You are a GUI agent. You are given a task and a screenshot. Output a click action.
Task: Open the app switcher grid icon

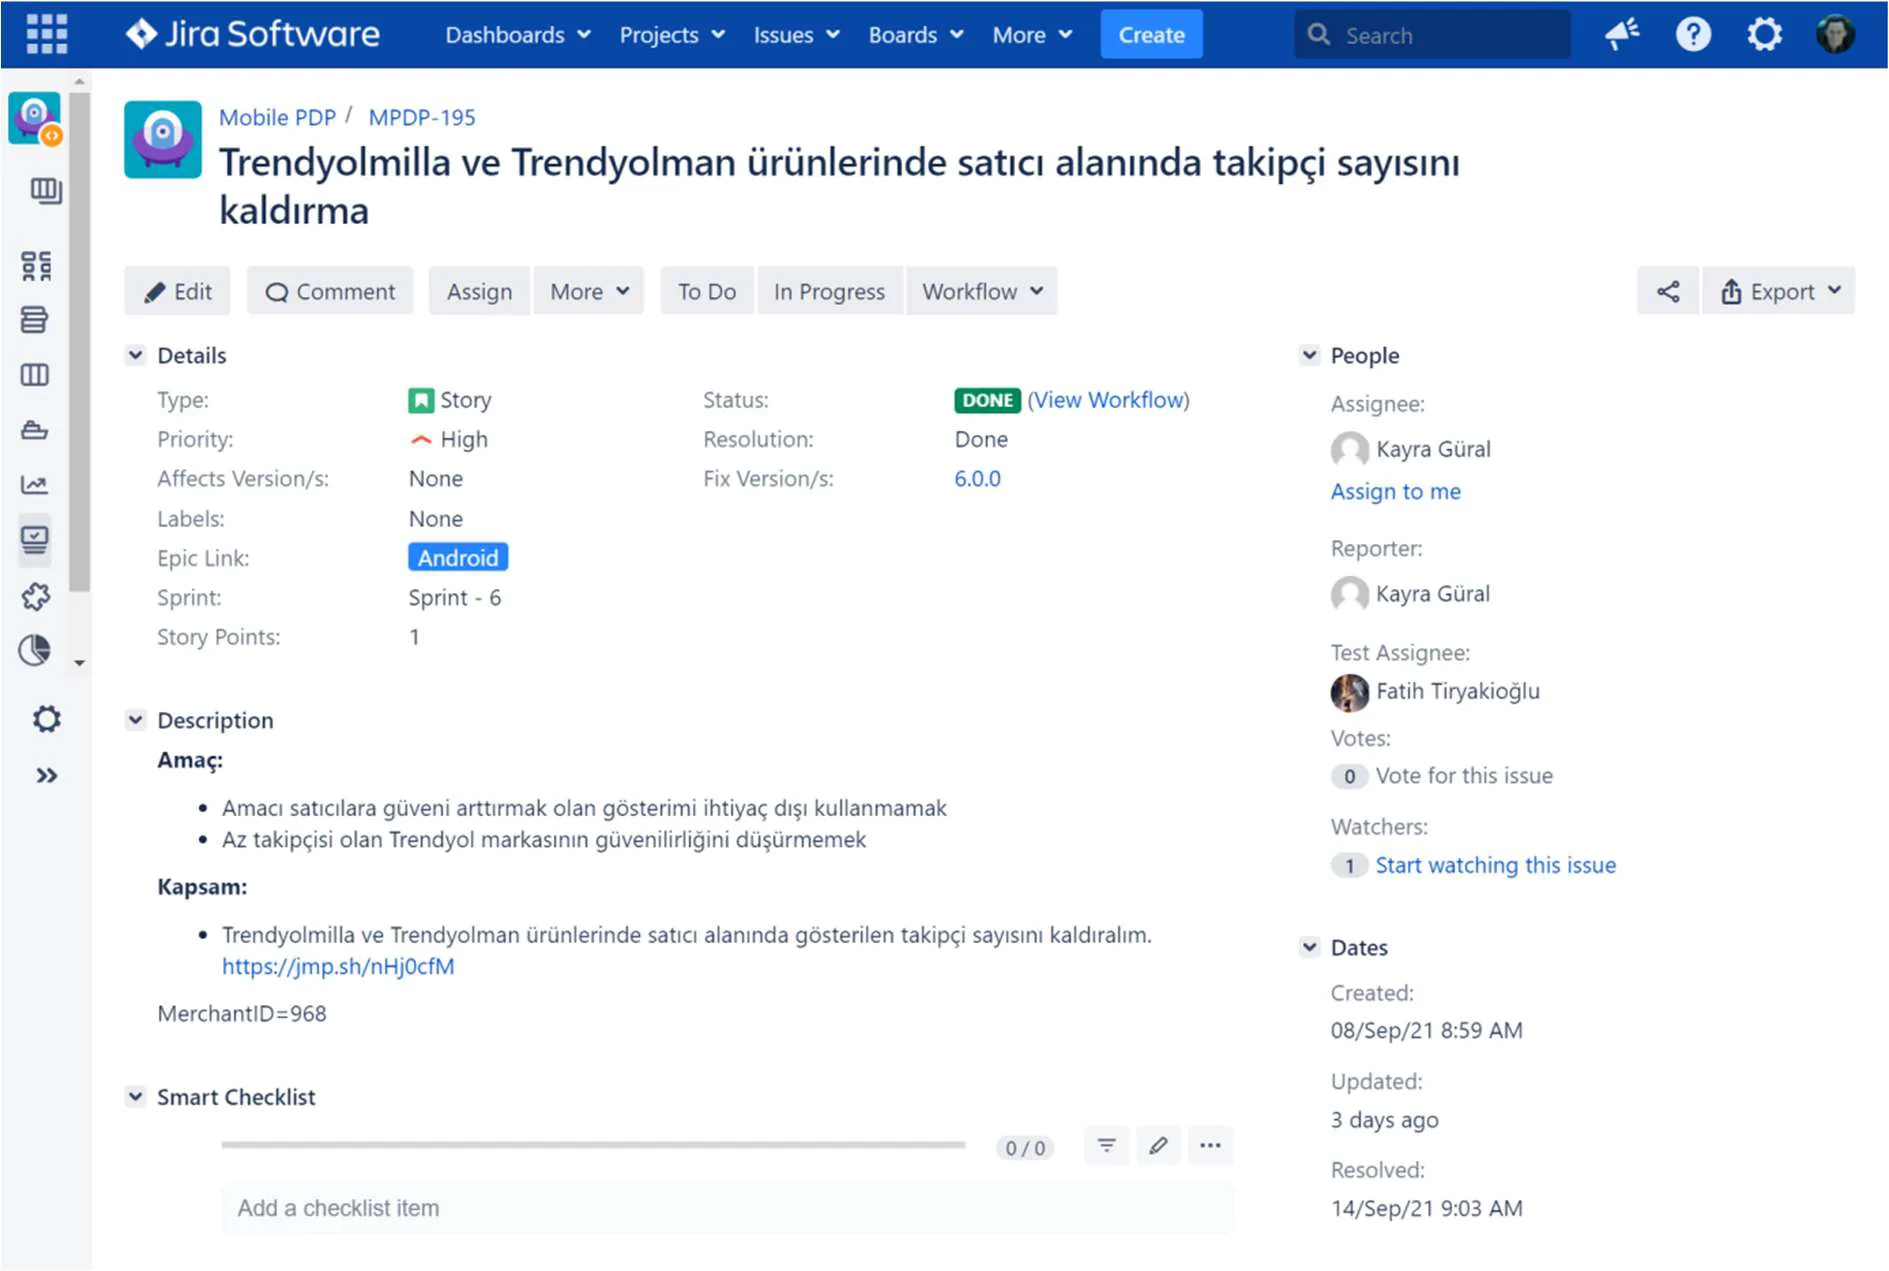46,35
